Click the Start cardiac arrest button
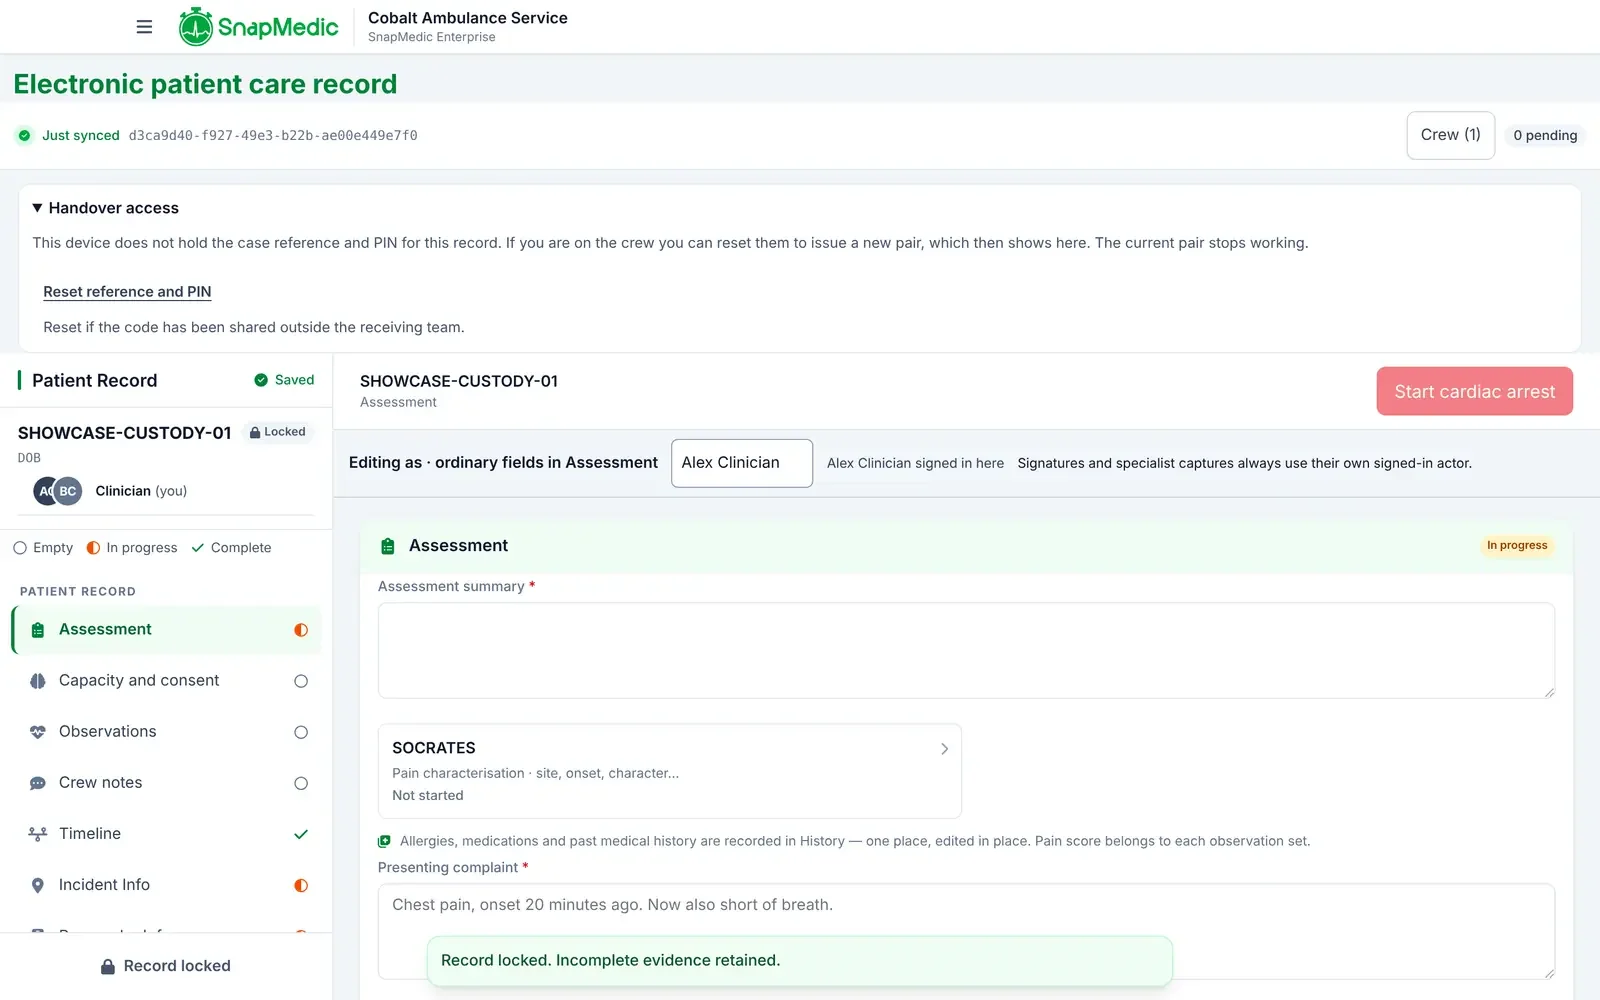 1475,391
